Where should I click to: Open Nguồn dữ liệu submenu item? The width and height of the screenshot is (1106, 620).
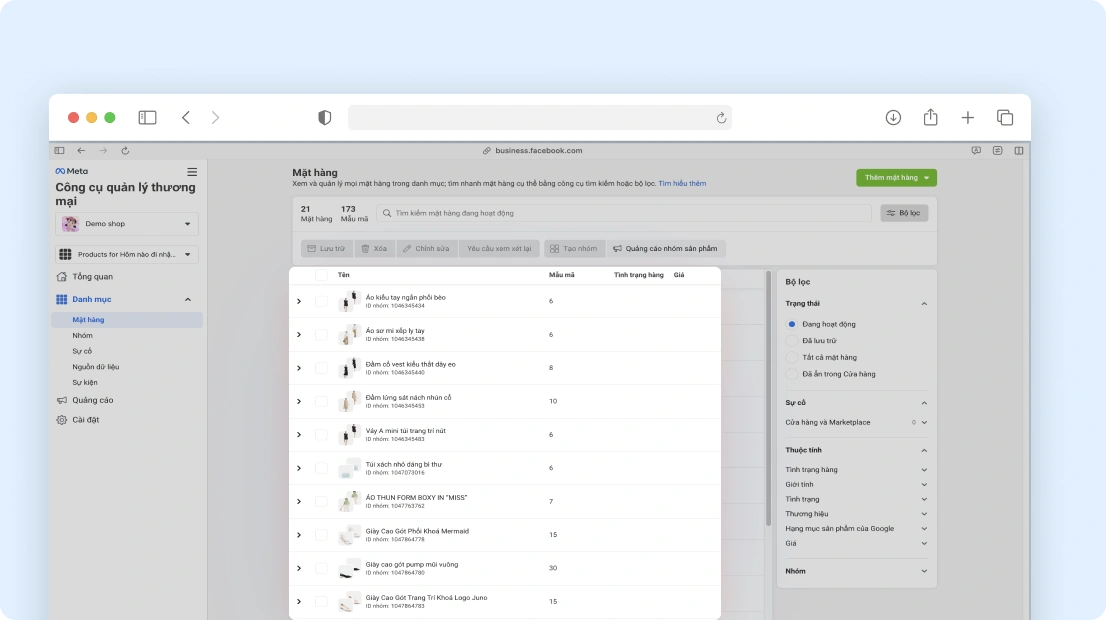coord(95,367)
